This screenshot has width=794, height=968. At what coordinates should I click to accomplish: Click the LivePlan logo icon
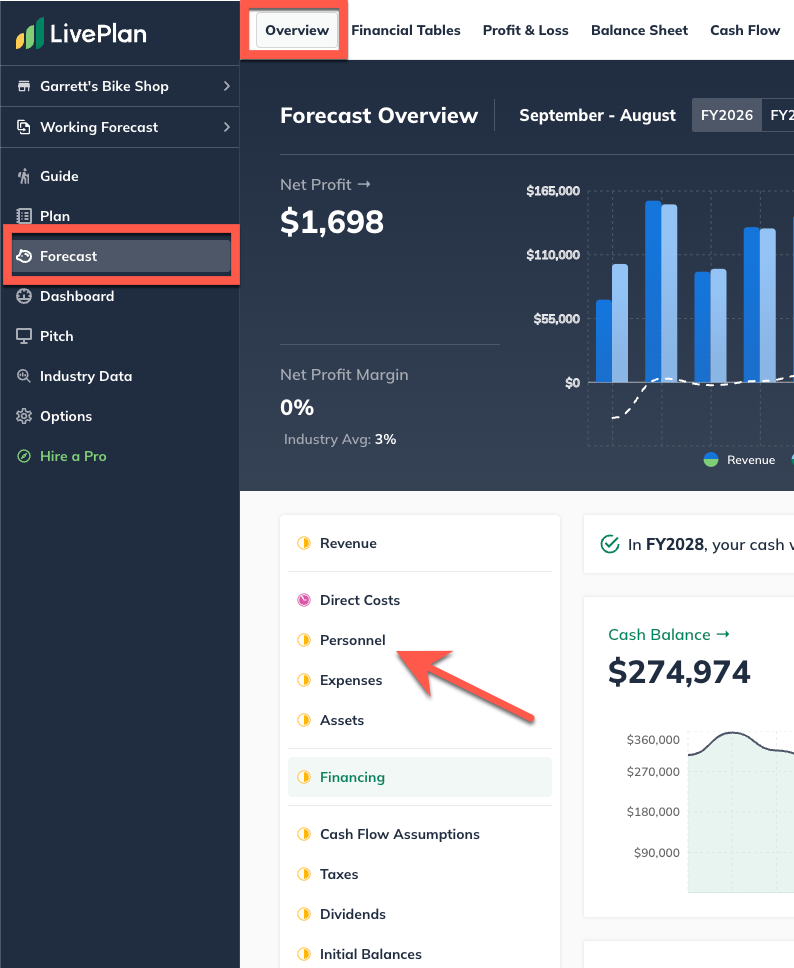pyautogui.click(x=30, y=34)
